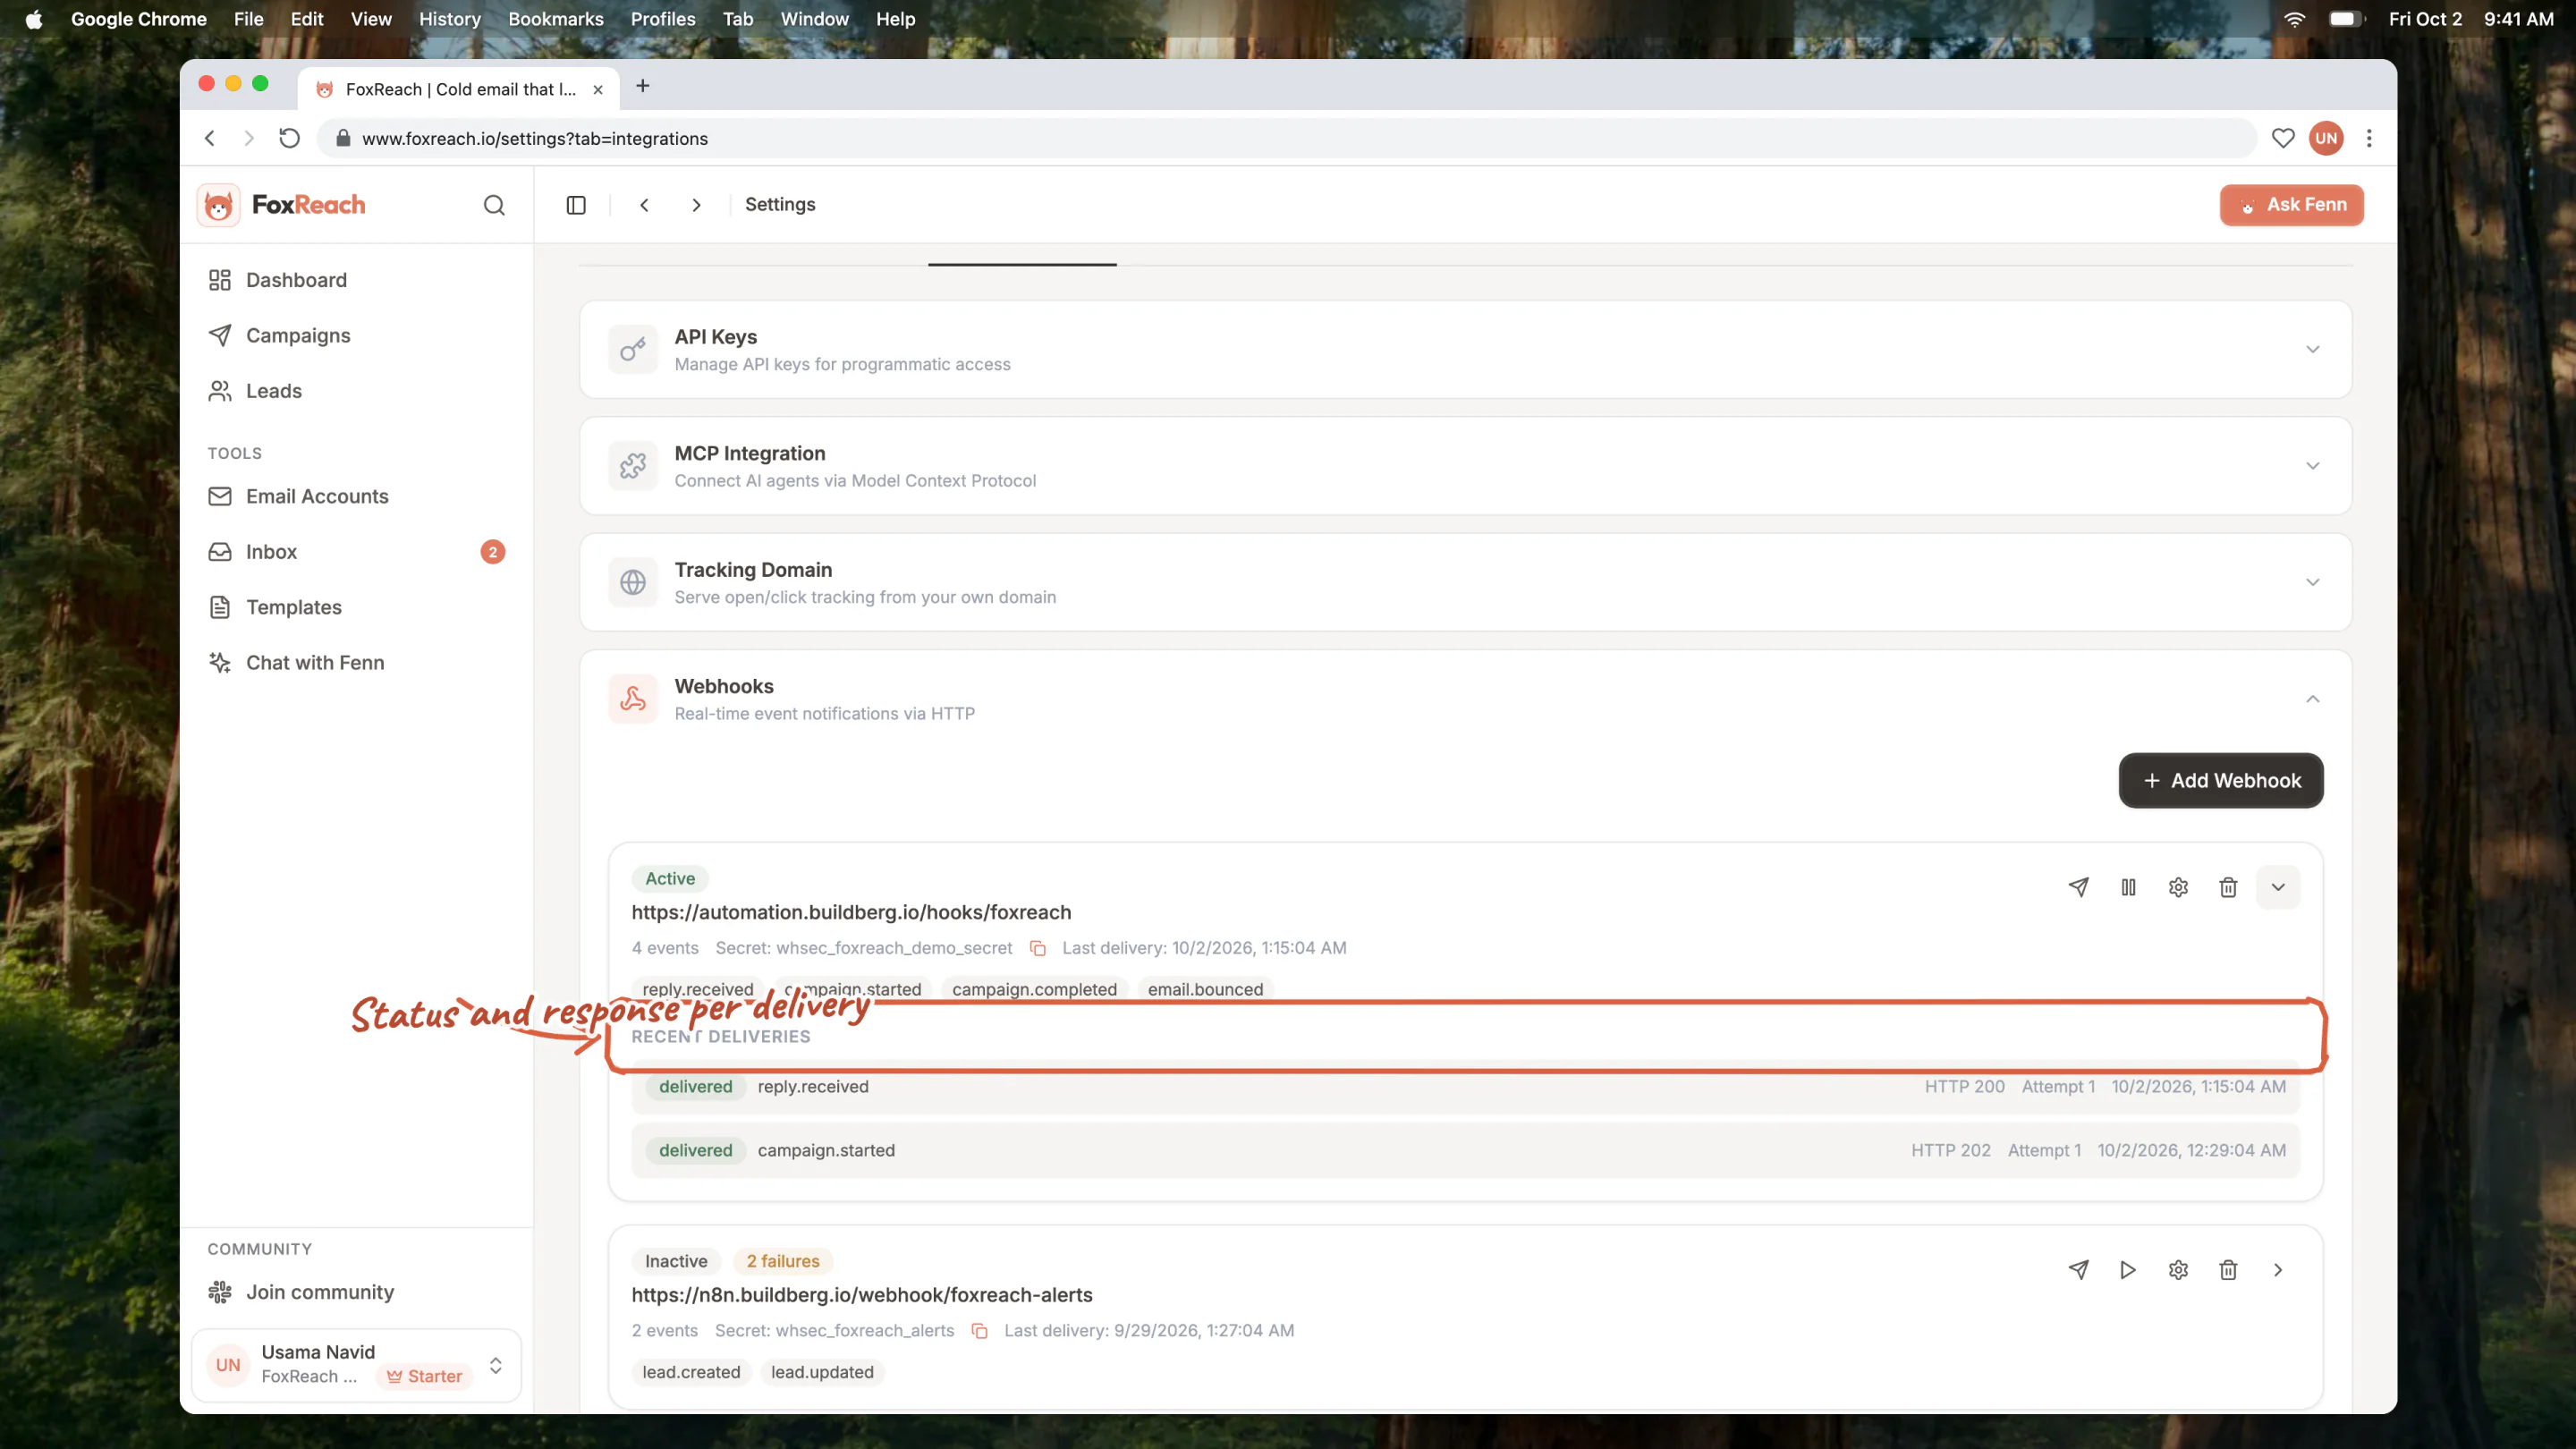Open Ask Fenn assistant
The width and height of the screenshot is (2576, 1449).
(x=2291, y=205)
